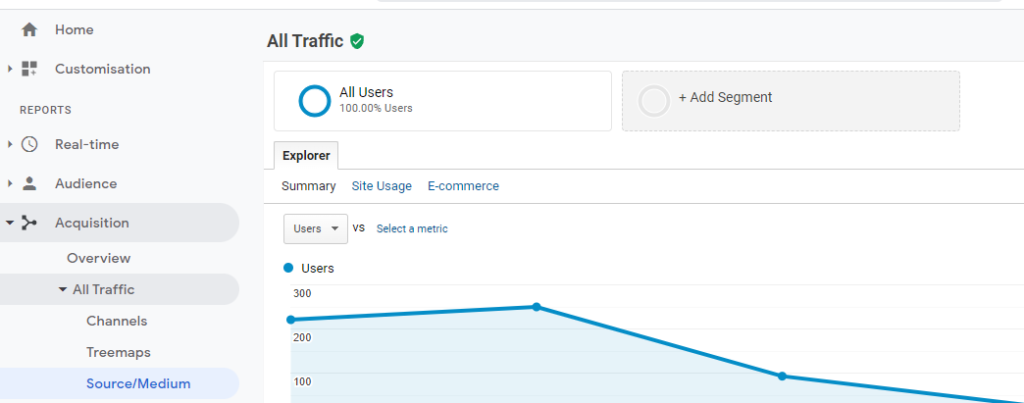Go to Acquisition Overview
Viewport: 1024px width, 403px height.
pyautogui.click(x=99, y=258)
